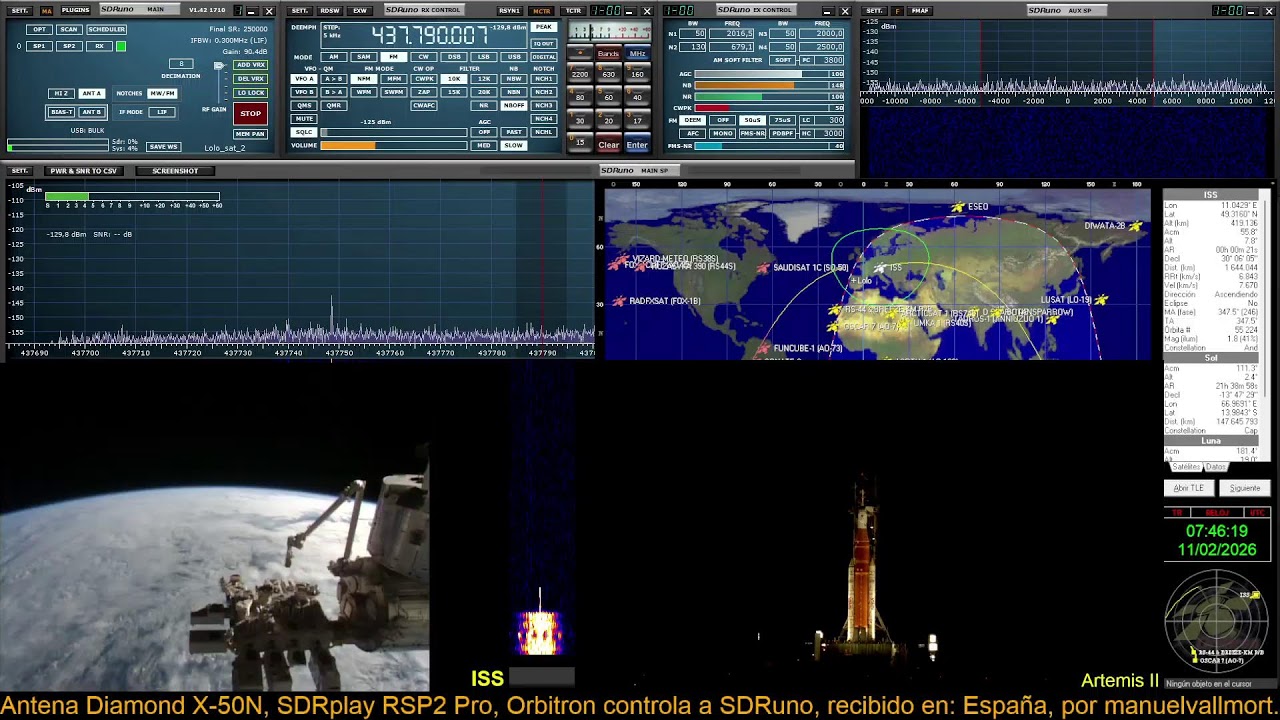
Task: Click the N1 FREQ field 2016,5
Action: [x=732, y=33]
